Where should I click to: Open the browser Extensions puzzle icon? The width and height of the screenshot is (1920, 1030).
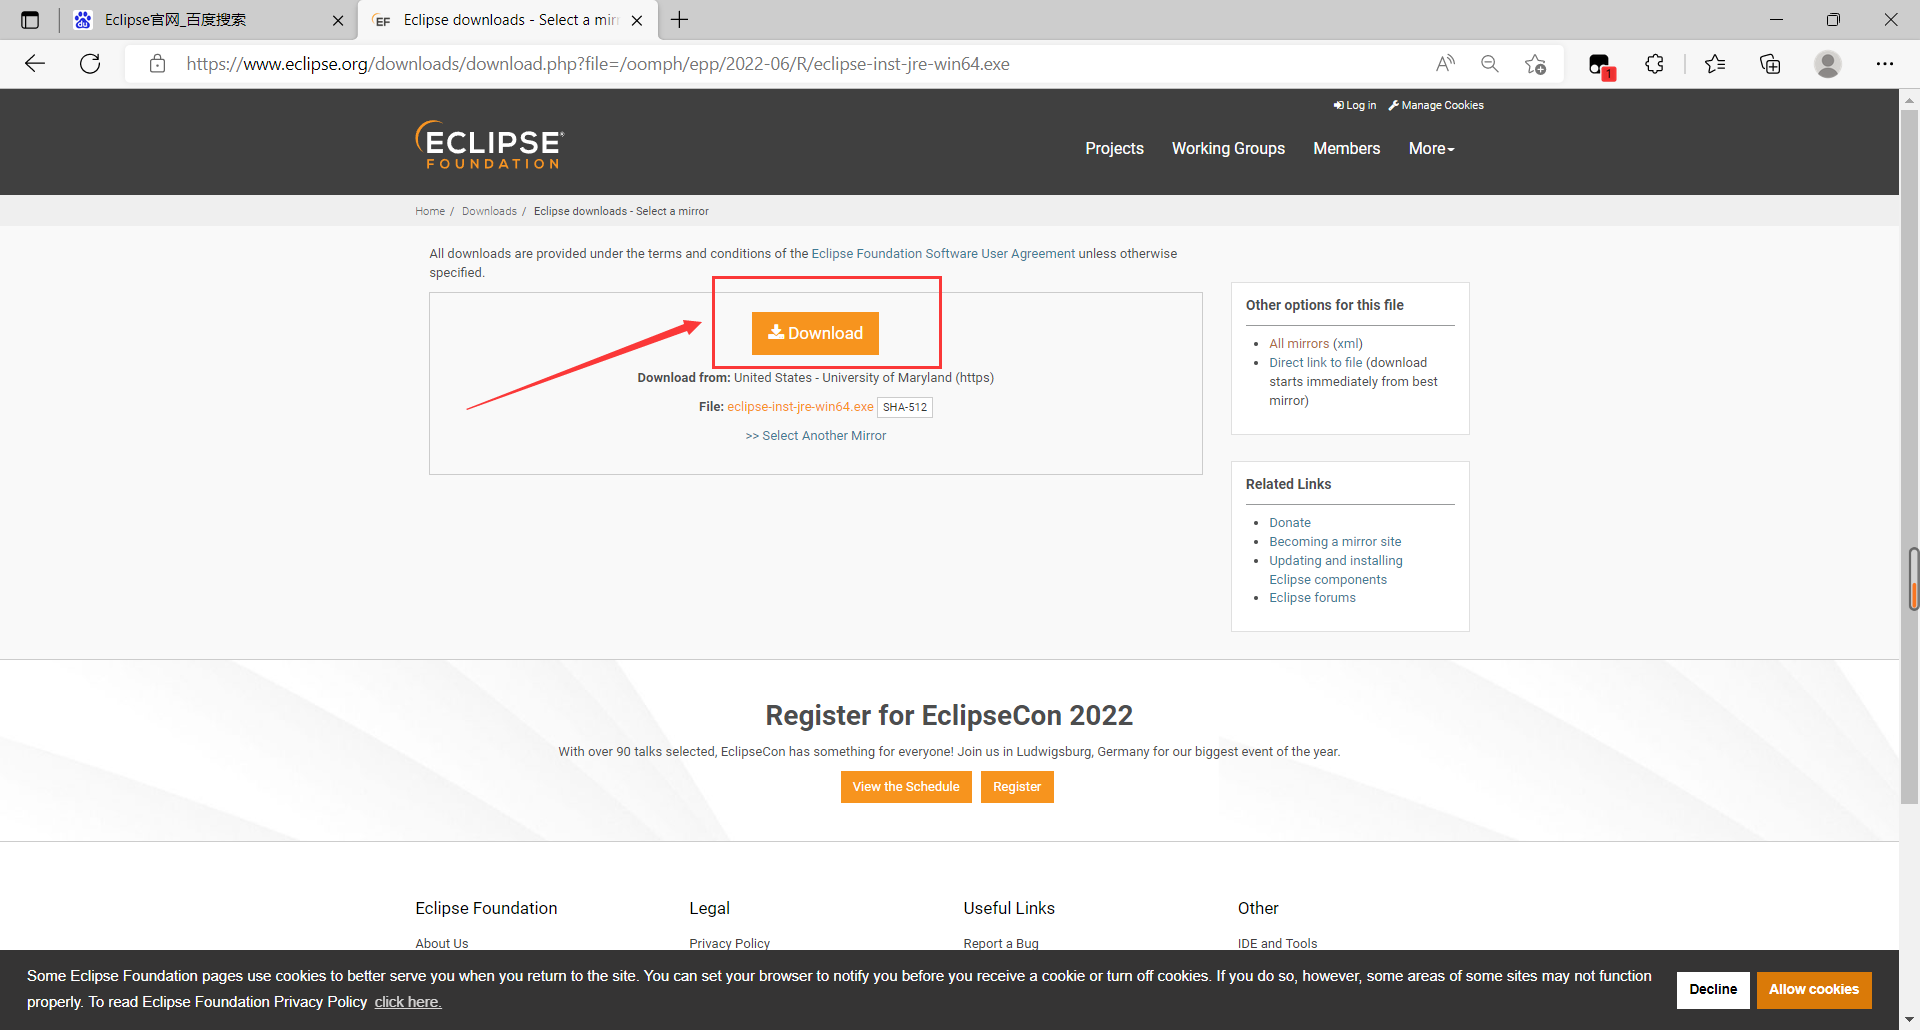click(x=1654, y=63)
